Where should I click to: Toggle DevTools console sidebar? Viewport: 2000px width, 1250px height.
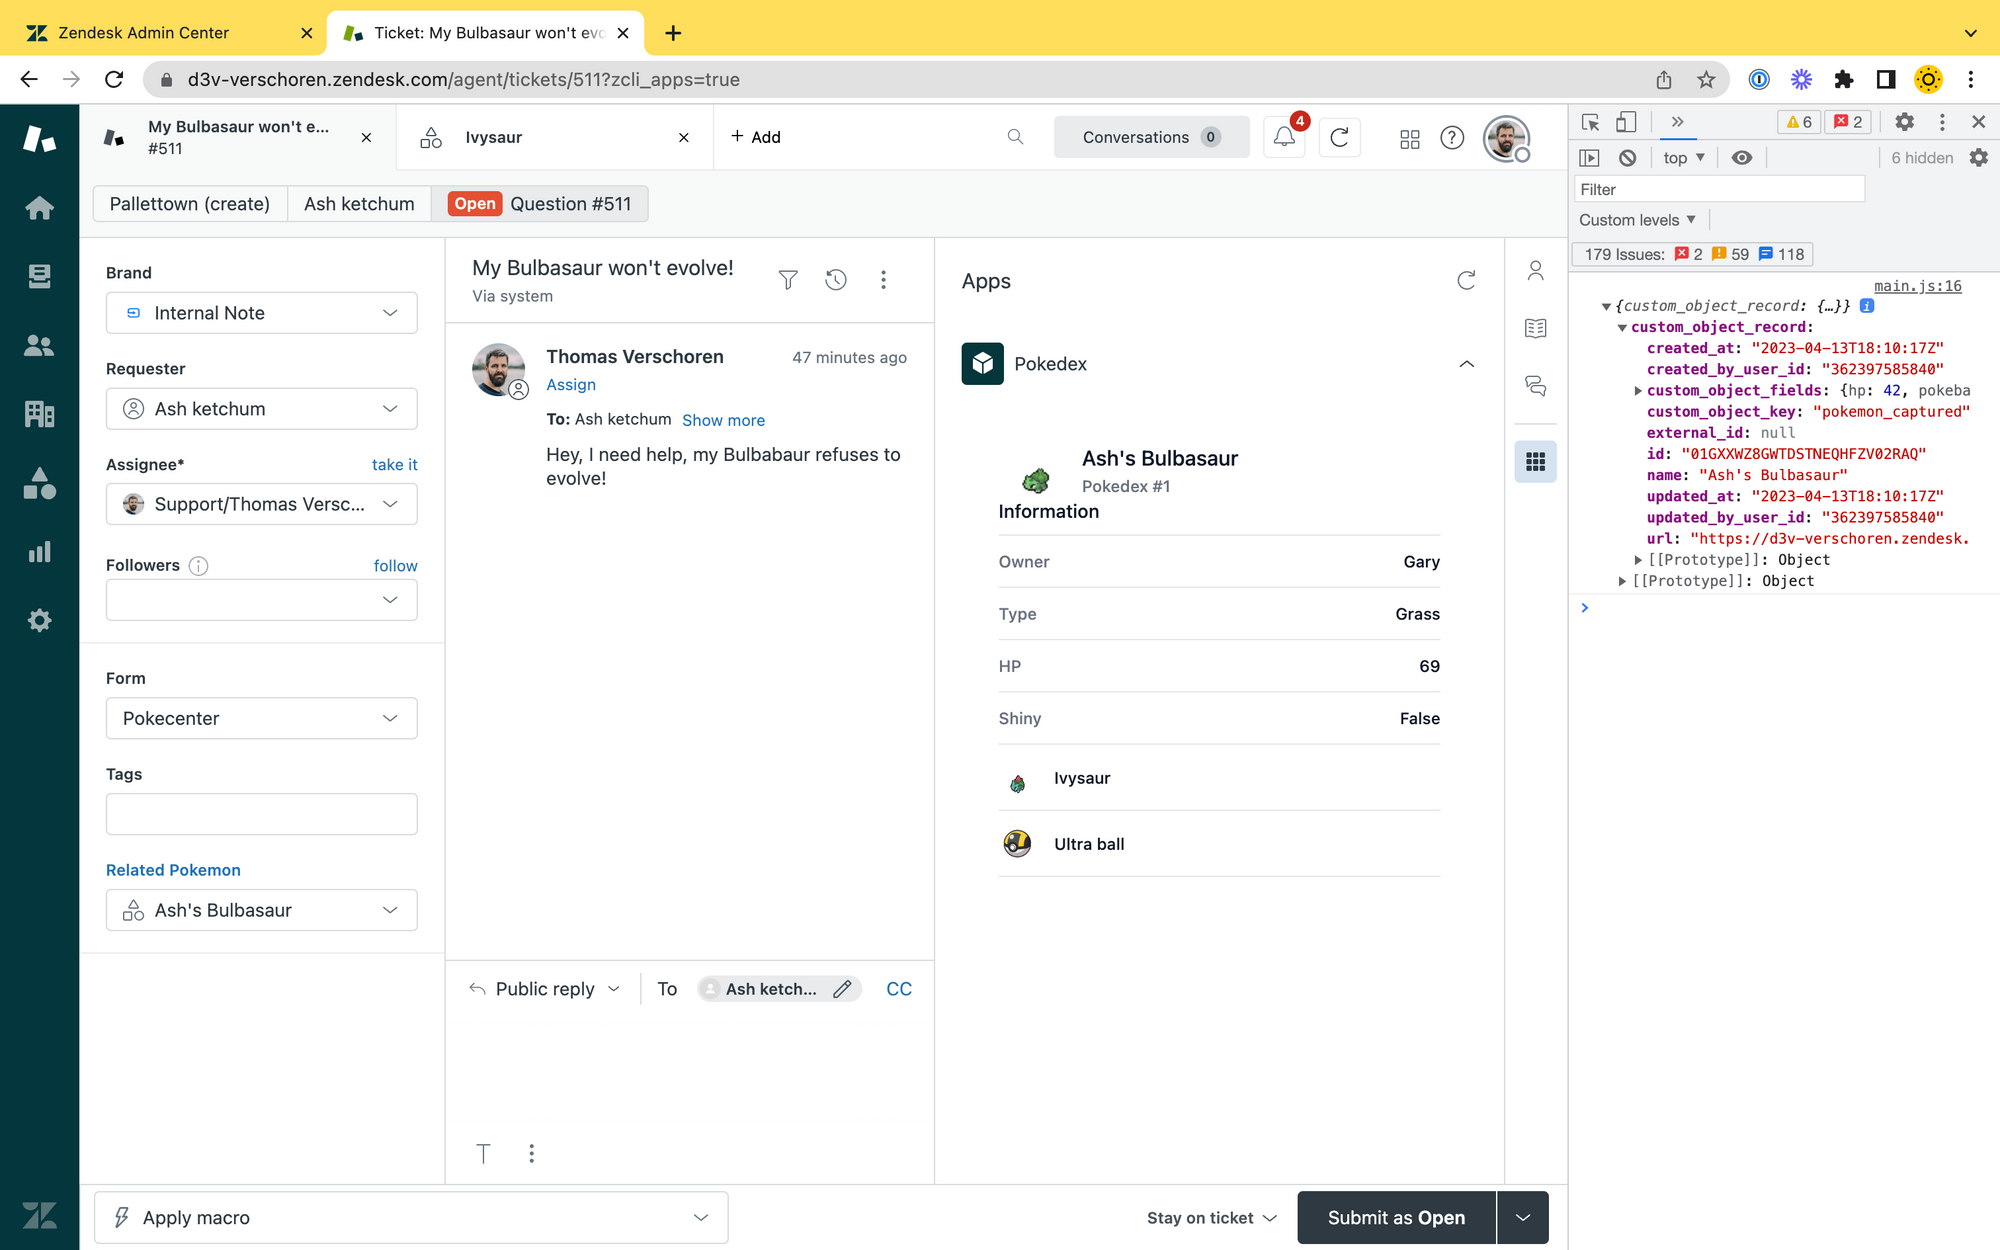click(1590, 158)
